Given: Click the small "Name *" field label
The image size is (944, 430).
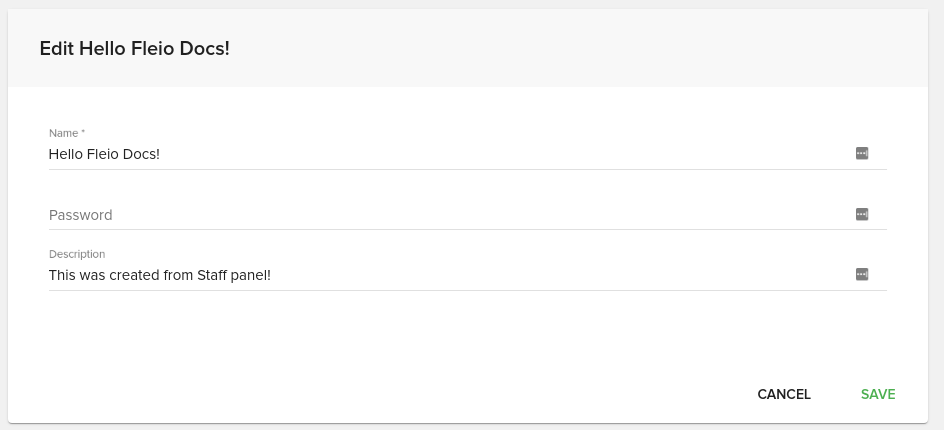Looking at the screenshot, I should (x=67, y=133).
